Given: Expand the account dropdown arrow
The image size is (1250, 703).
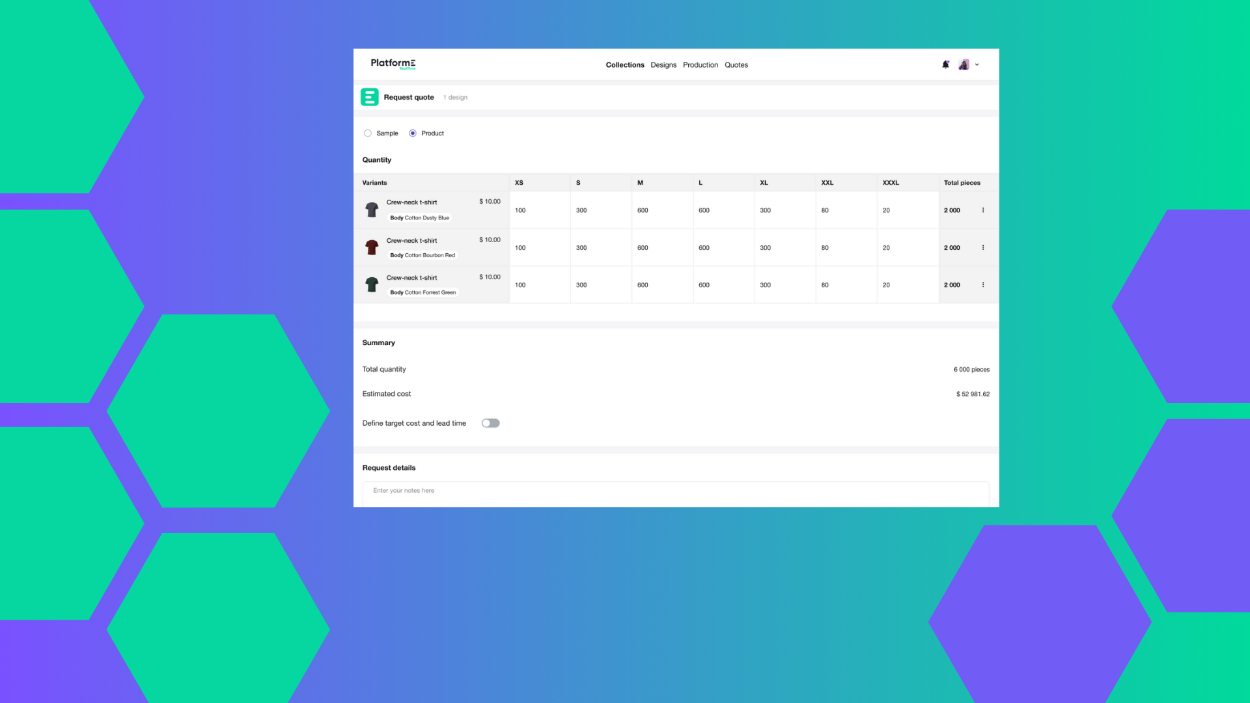Looking at the screenshot, I should tap(977, 65).
